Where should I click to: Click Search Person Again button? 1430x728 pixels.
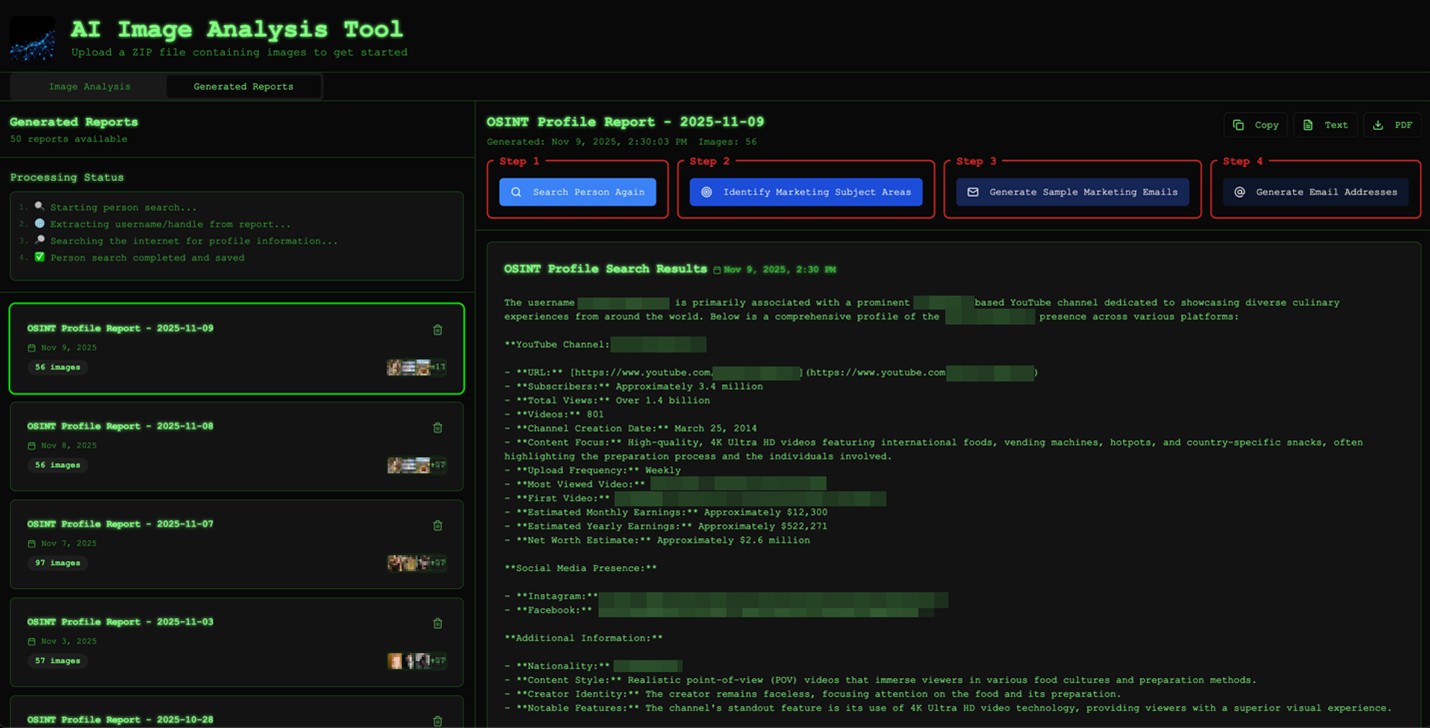click(577, 192)
